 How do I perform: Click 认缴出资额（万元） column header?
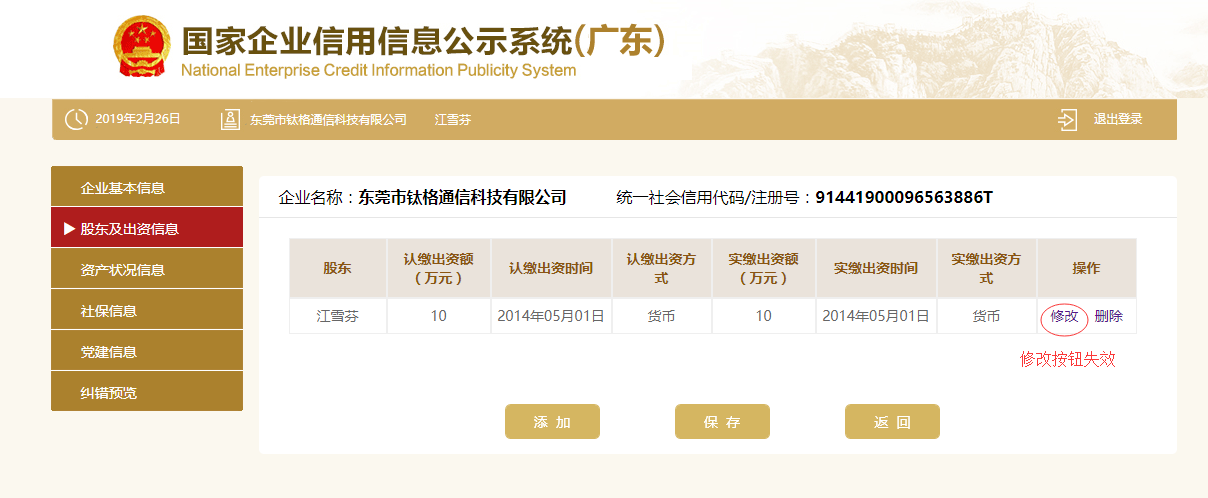(x=438, y=268)
